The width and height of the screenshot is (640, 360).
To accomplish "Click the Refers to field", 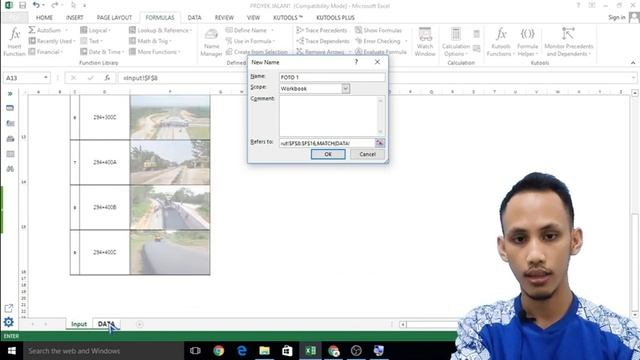I will (327, 143).
